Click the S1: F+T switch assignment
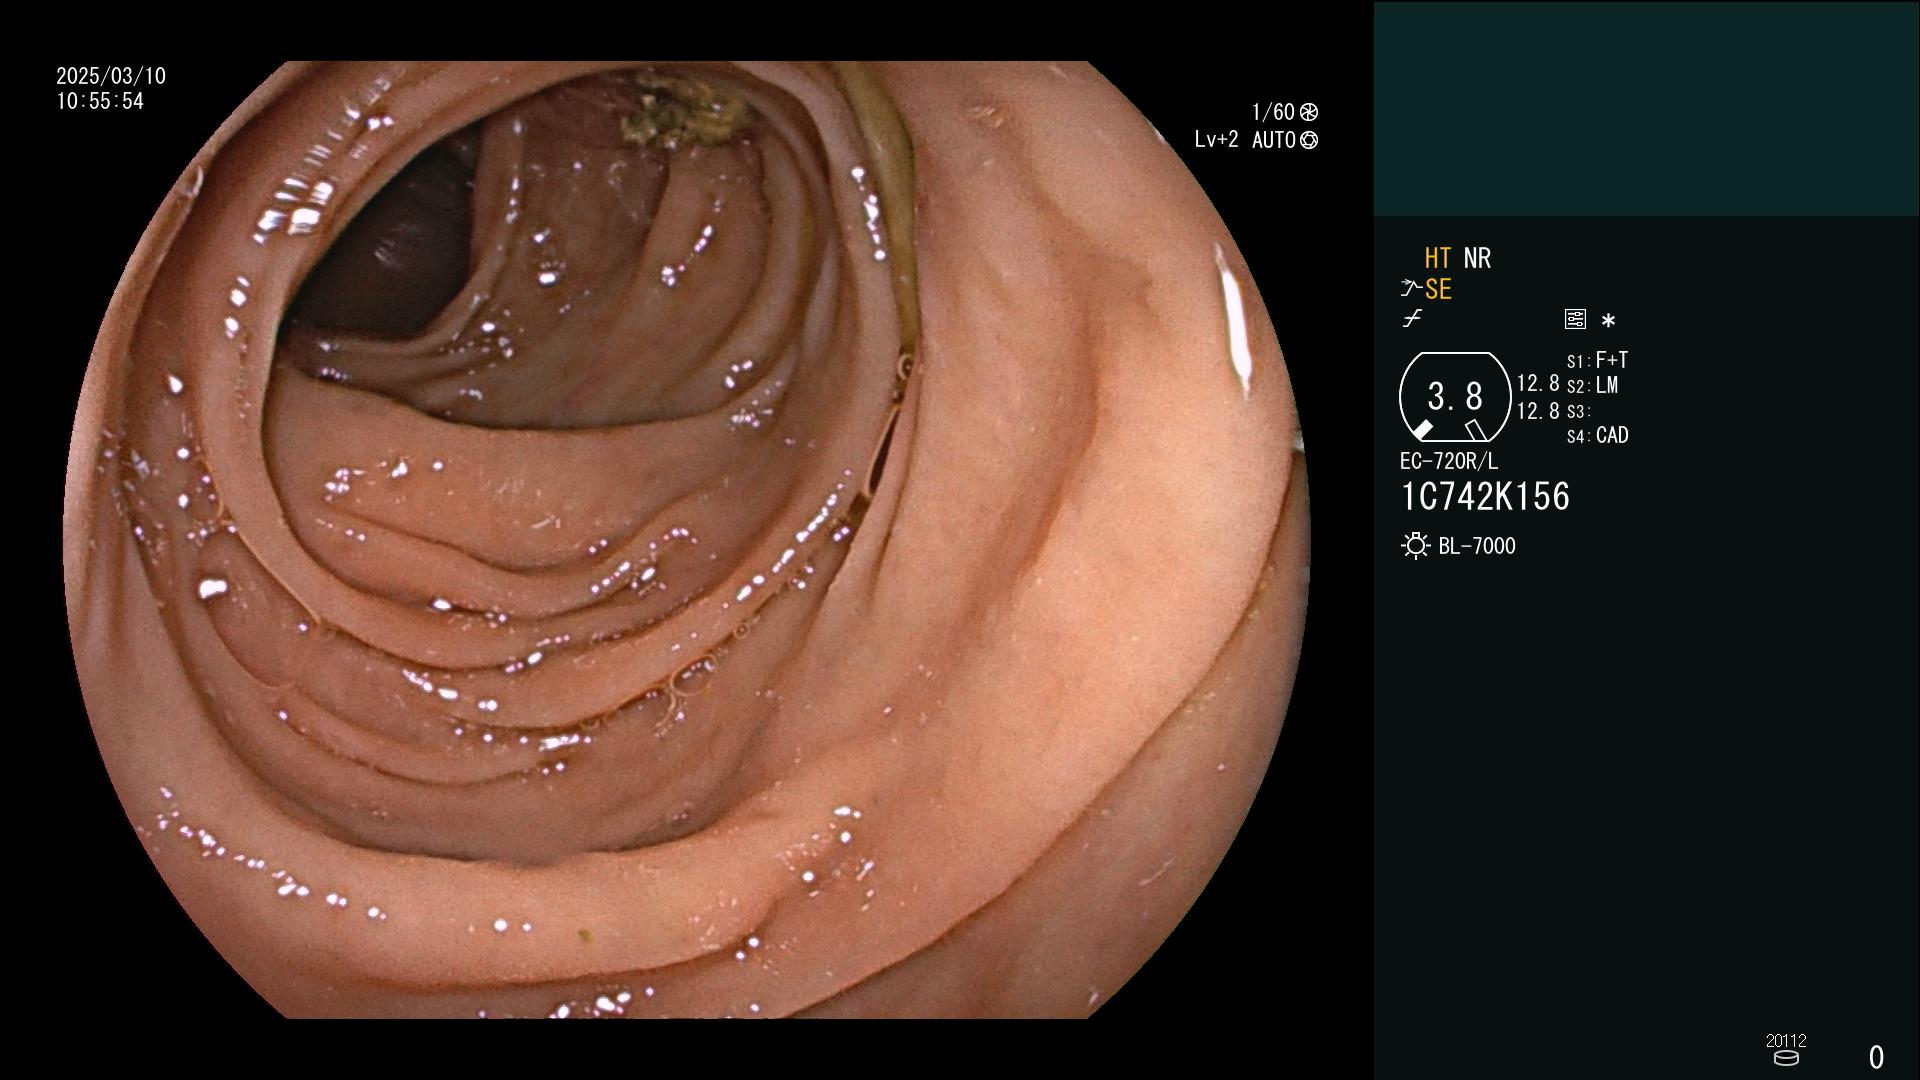This screenshot has height=1080, width=1920. (x=1597, y=360)
